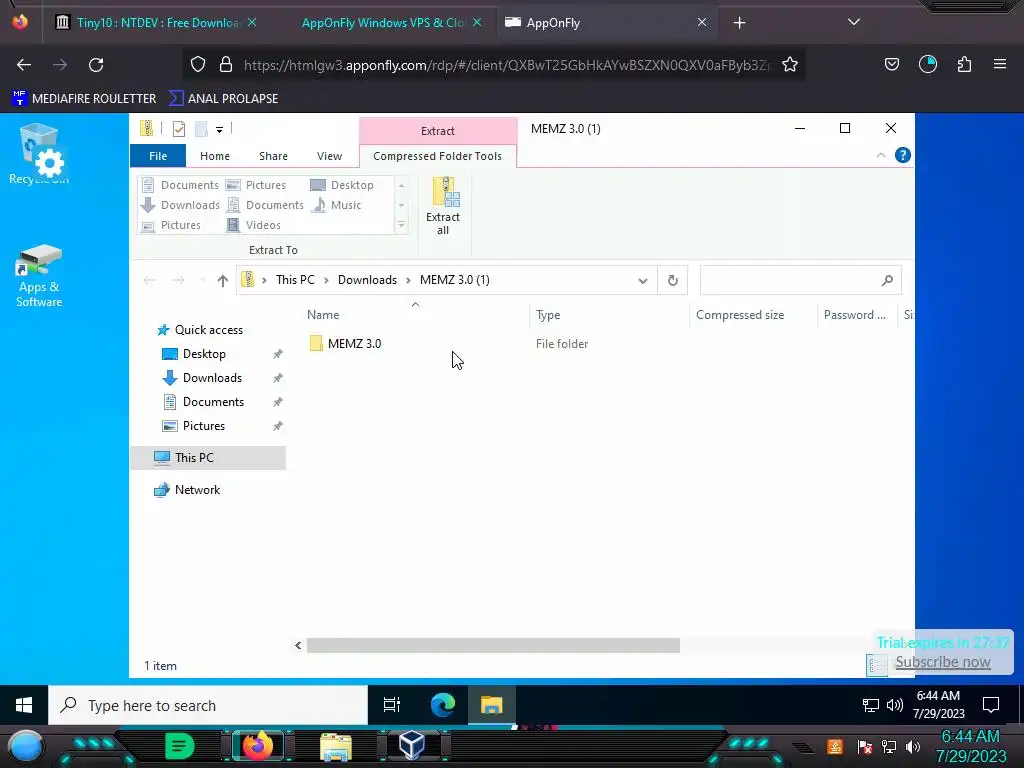Sort by the Name column header

click(x=323, y=315)
